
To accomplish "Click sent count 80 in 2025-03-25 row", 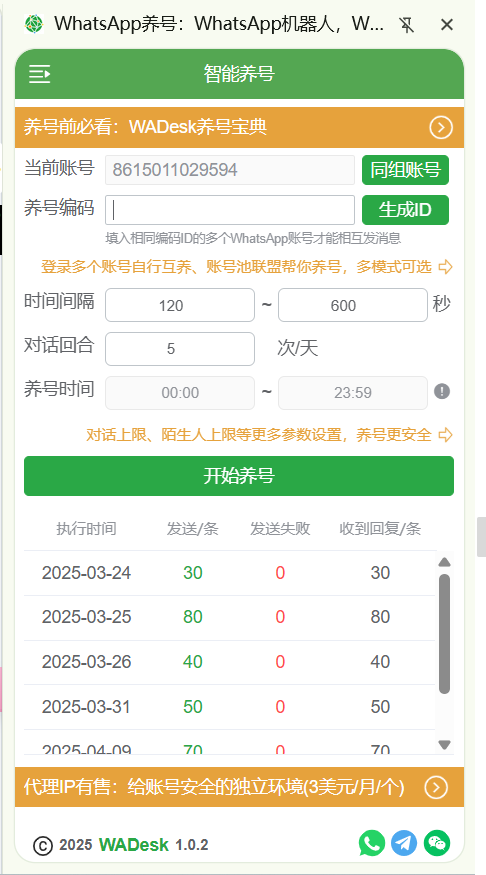I will [x=193, y=617].
